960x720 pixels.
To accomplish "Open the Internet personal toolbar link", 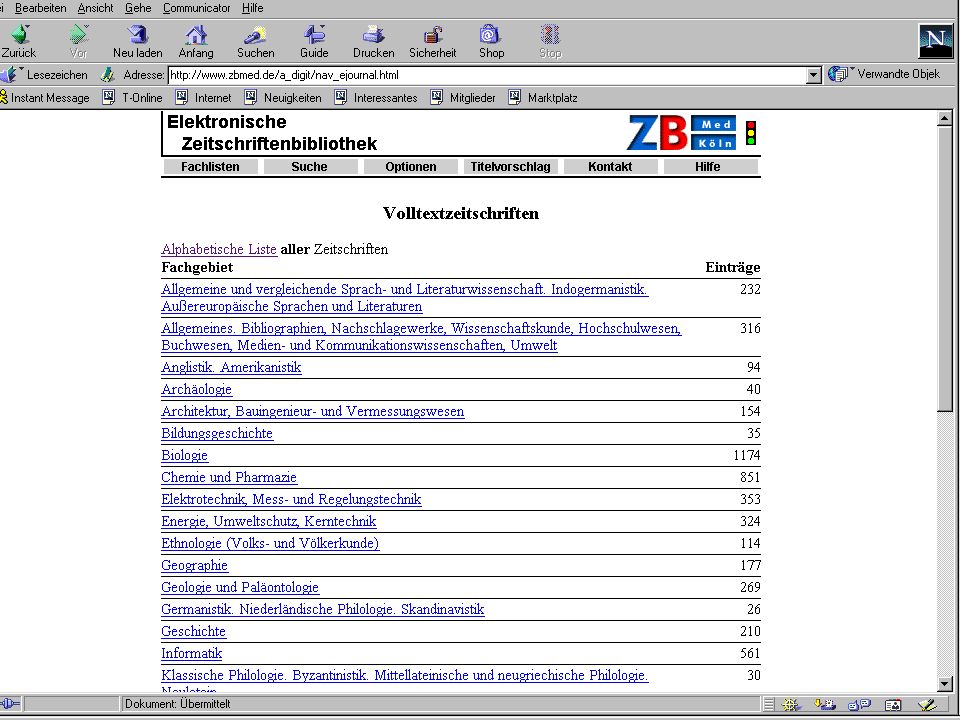I will click(x=203, y=97).
